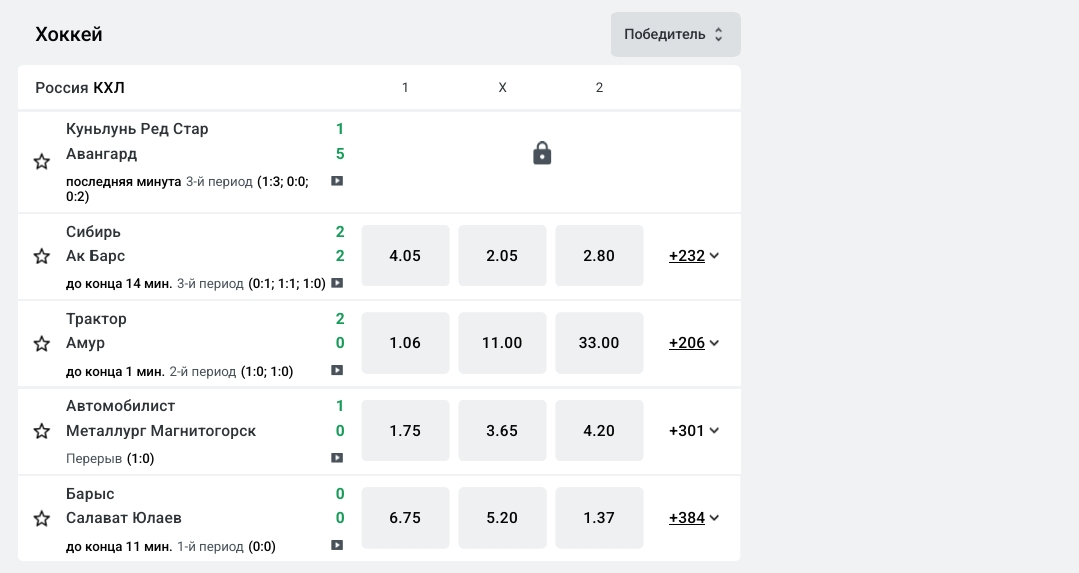Show +384 additional markets for Барыс

pos(694,518)
